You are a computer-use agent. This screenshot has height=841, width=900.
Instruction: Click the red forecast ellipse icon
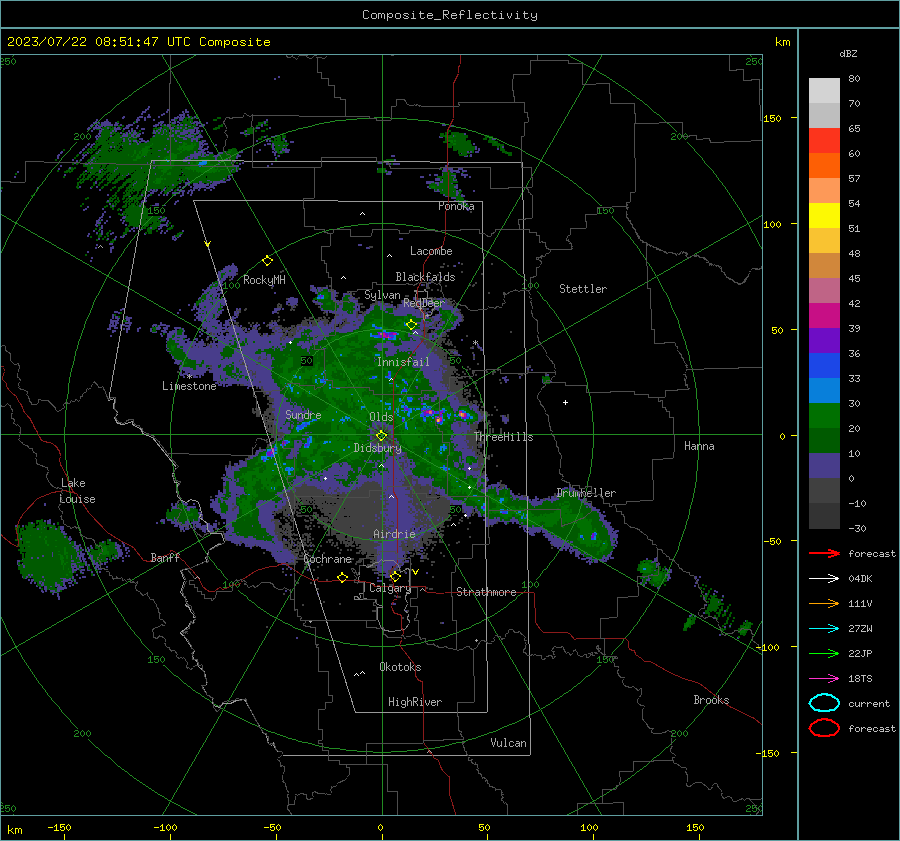[x=824, y=728]
